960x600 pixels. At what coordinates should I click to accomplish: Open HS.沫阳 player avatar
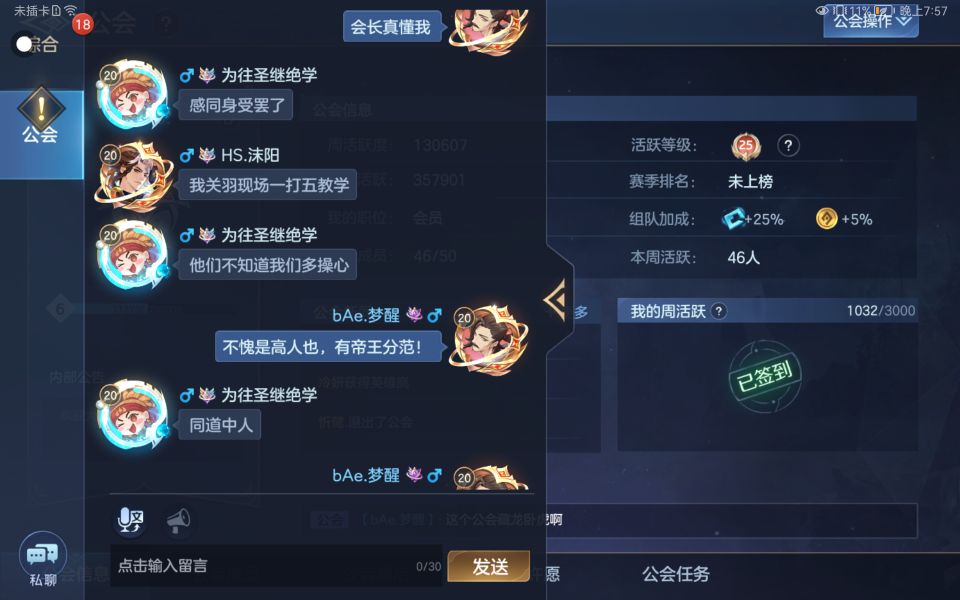(x=132, y=175)
